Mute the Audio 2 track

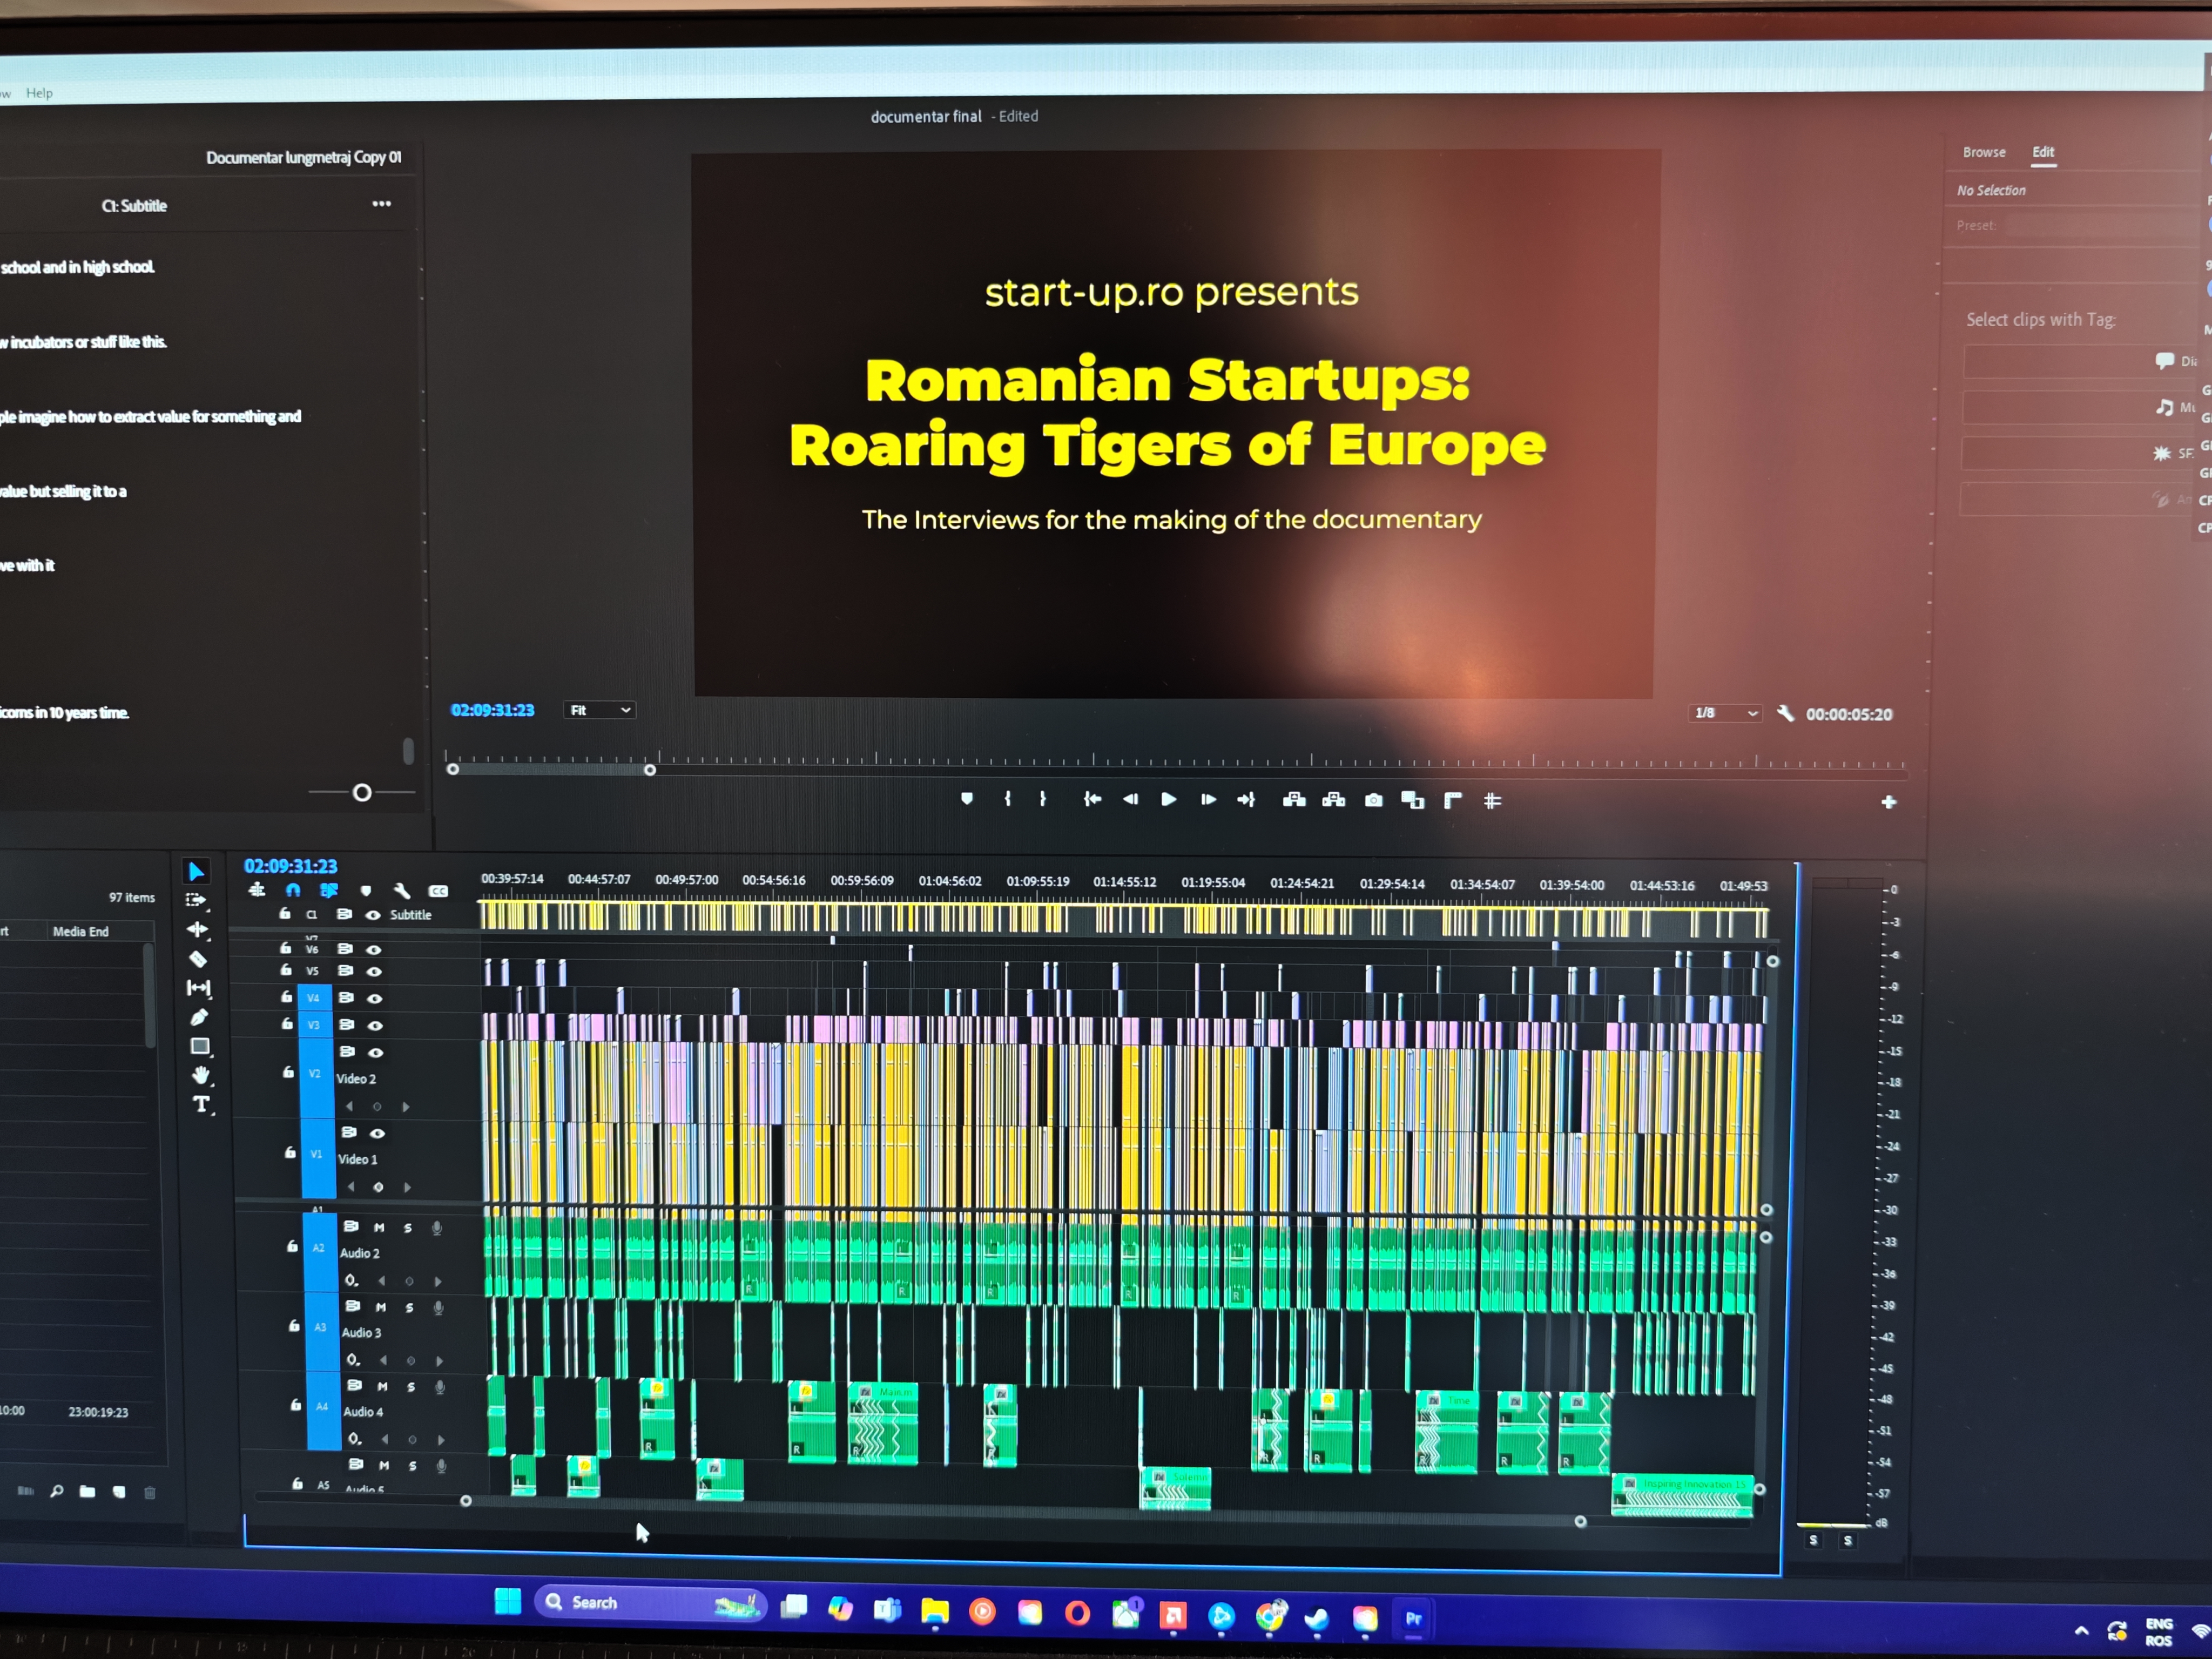tap(379, 1227)
